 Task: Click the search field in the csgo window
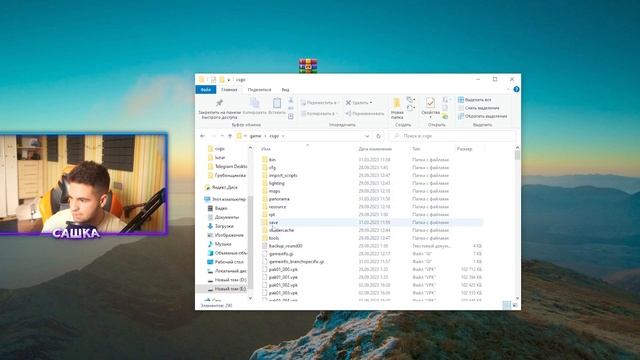coord(452,136)
